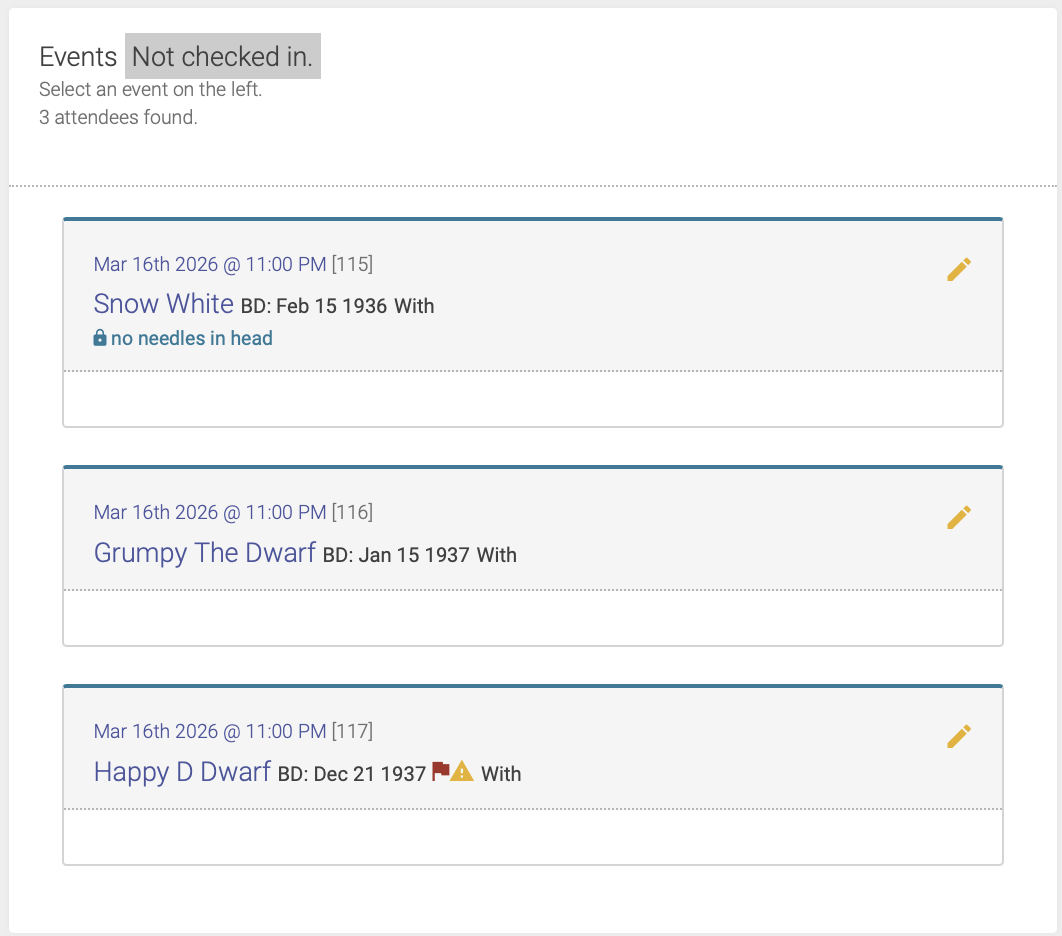Click the edit pencil for Happy D Dwarf
The width and height of the screenshot is (1062, 936).
[958, 736]
